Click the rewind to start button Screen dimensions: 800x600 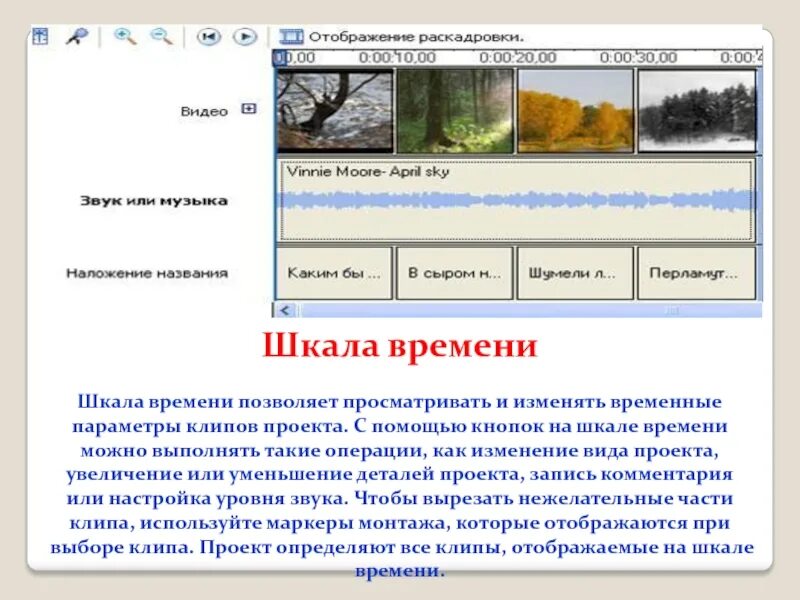point(211,35)
